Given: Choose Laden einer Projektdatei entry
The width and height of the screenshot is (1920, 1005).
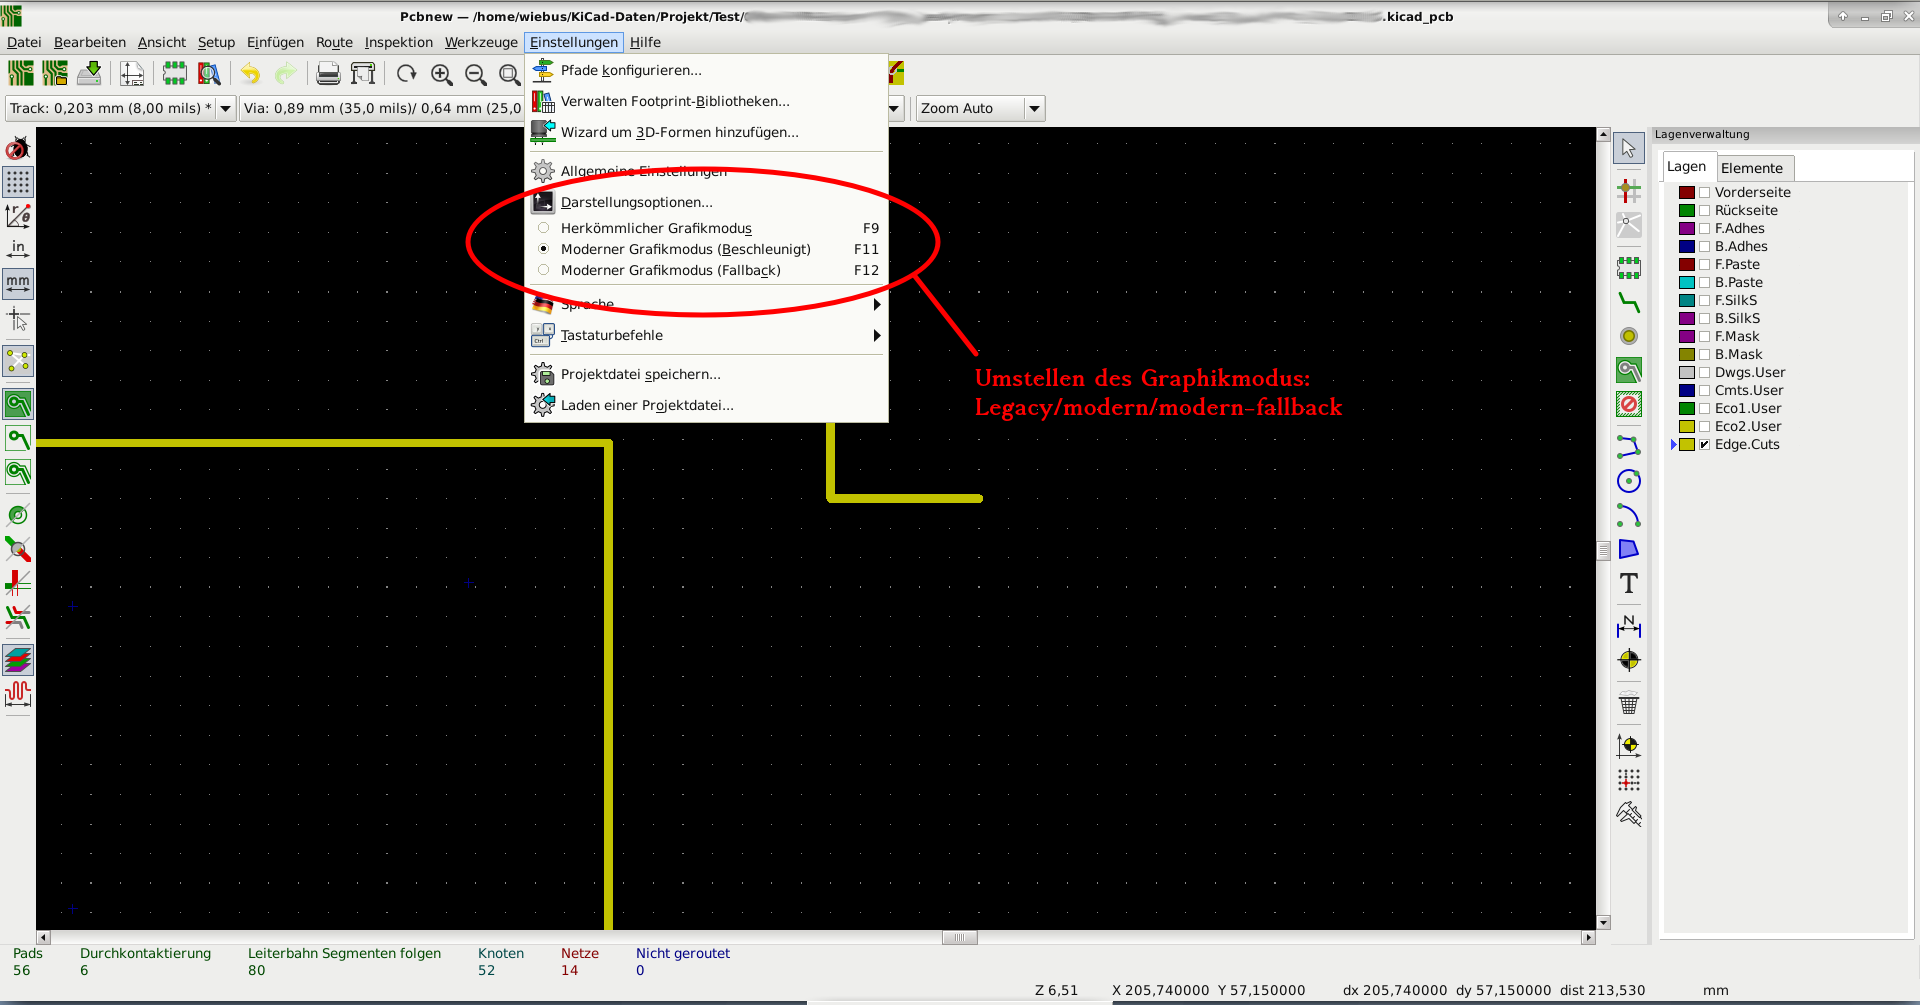Looking at the screenshot, I should 706,405.
